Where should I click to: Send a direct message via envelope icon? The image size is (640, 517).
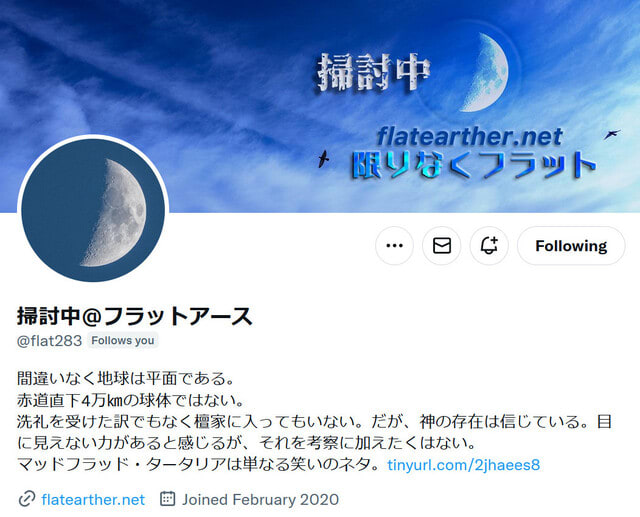pos(442,246)
